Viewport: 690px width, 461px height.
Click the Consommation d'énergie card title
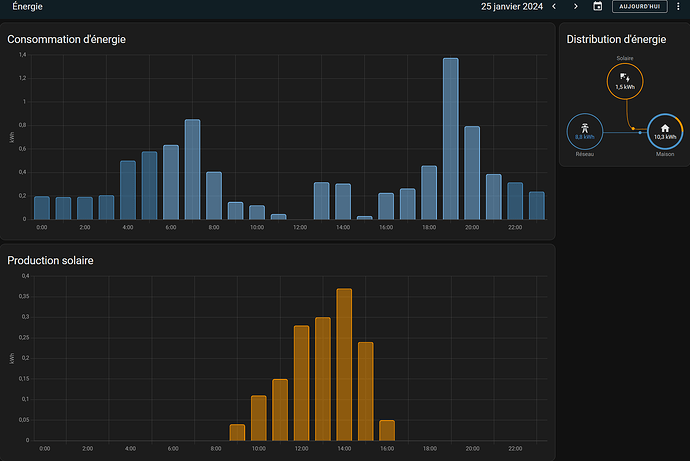tap(66, 39)
